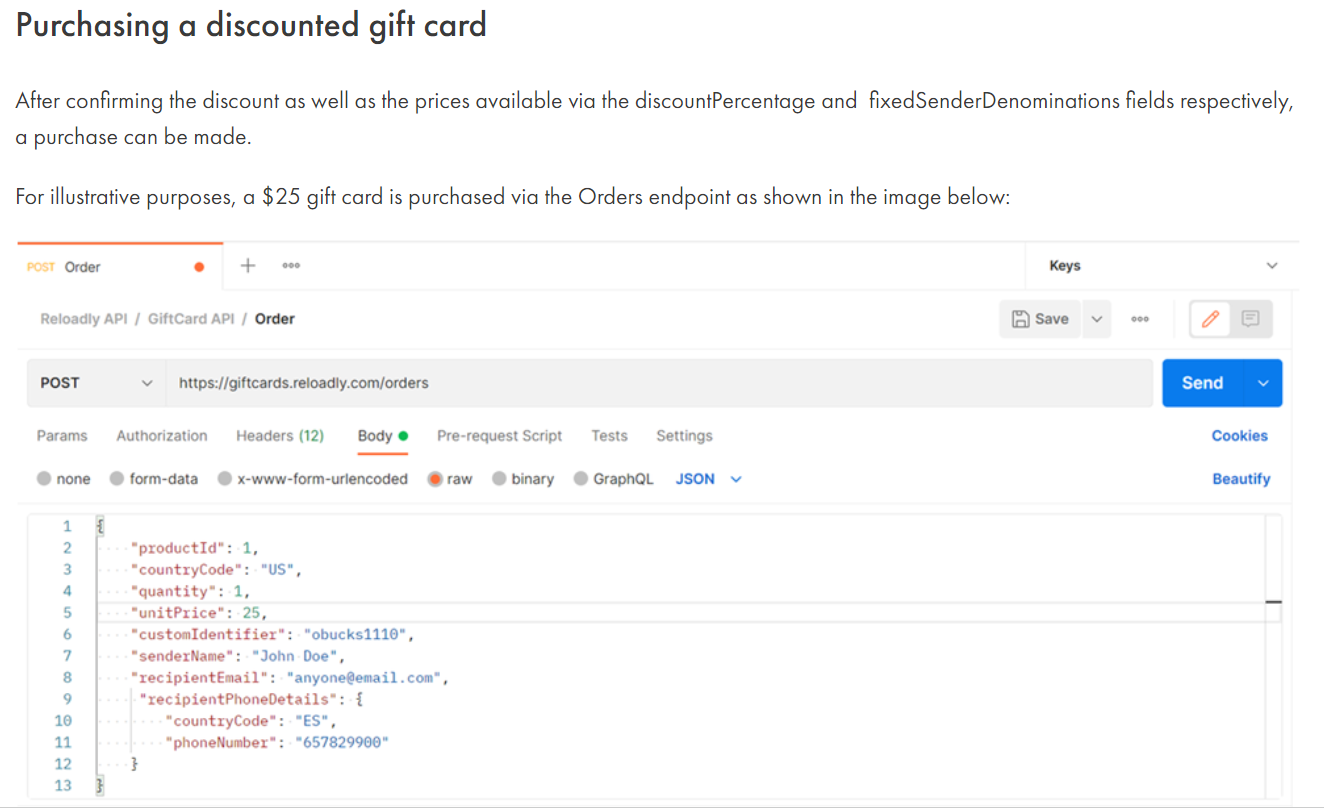Click the unsaved orange dot on Order tab
Image resolution: width=1324 pixels, height=808 pixels.
(199, 267)
